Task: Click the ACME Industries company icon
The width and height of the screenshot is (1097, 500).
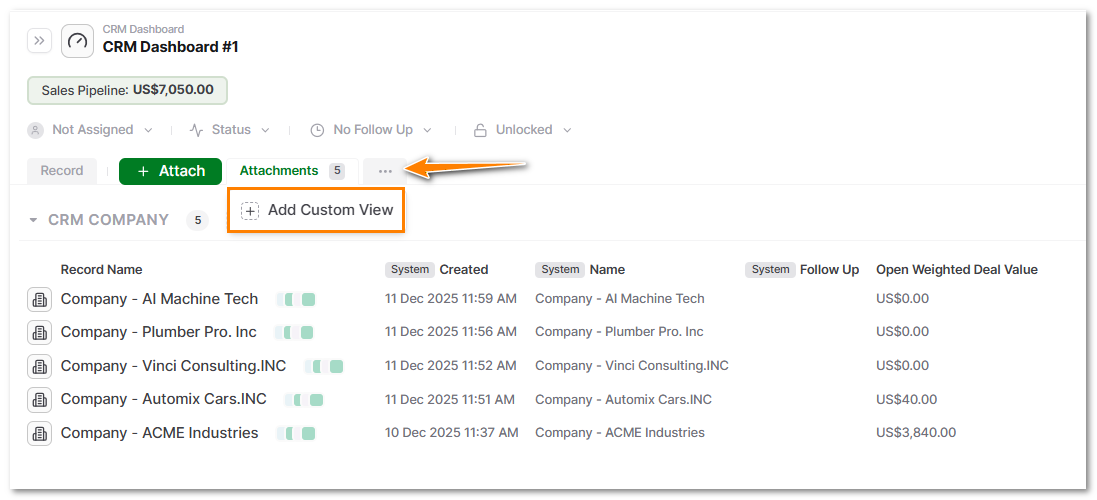Action: click(39, 434)
